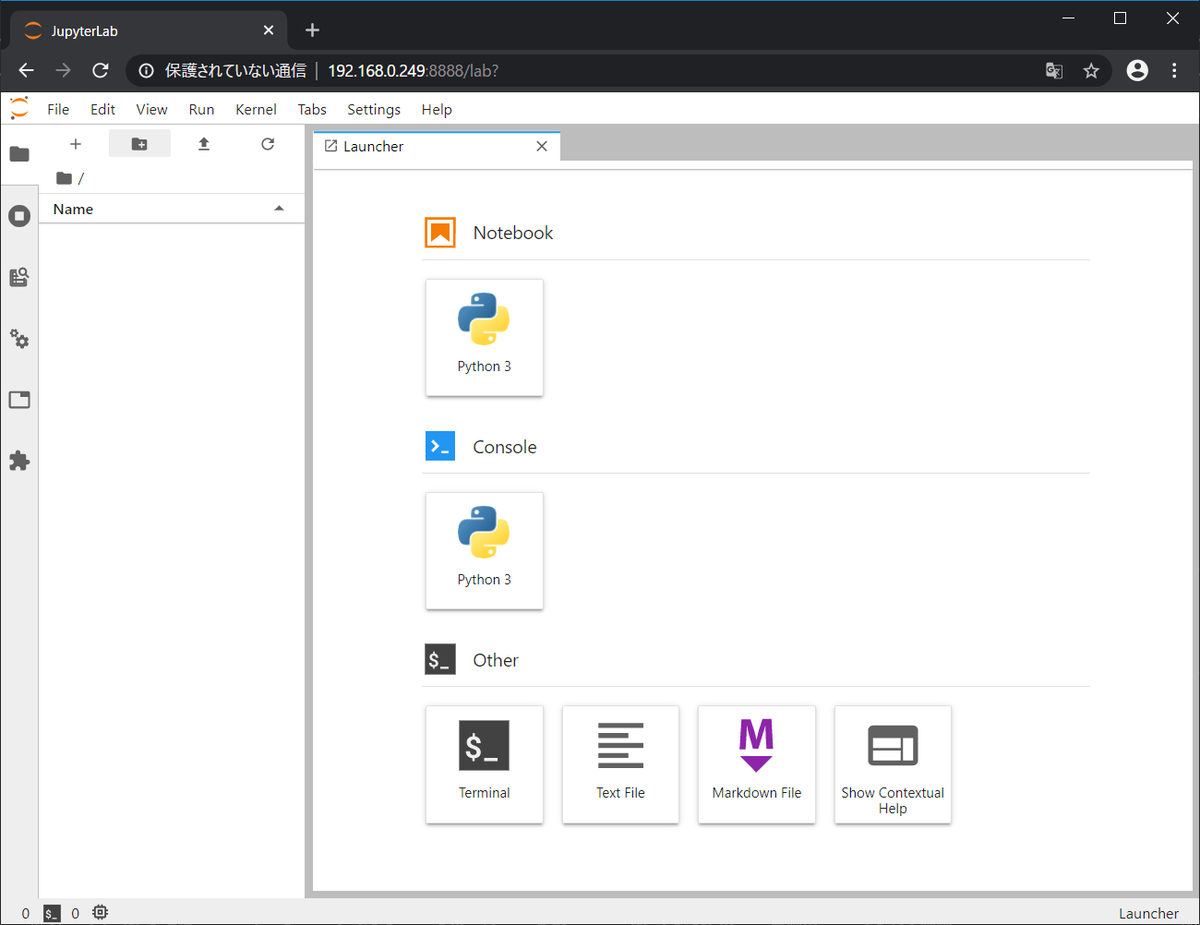Bookmark this page with the star

[1091, 71]
